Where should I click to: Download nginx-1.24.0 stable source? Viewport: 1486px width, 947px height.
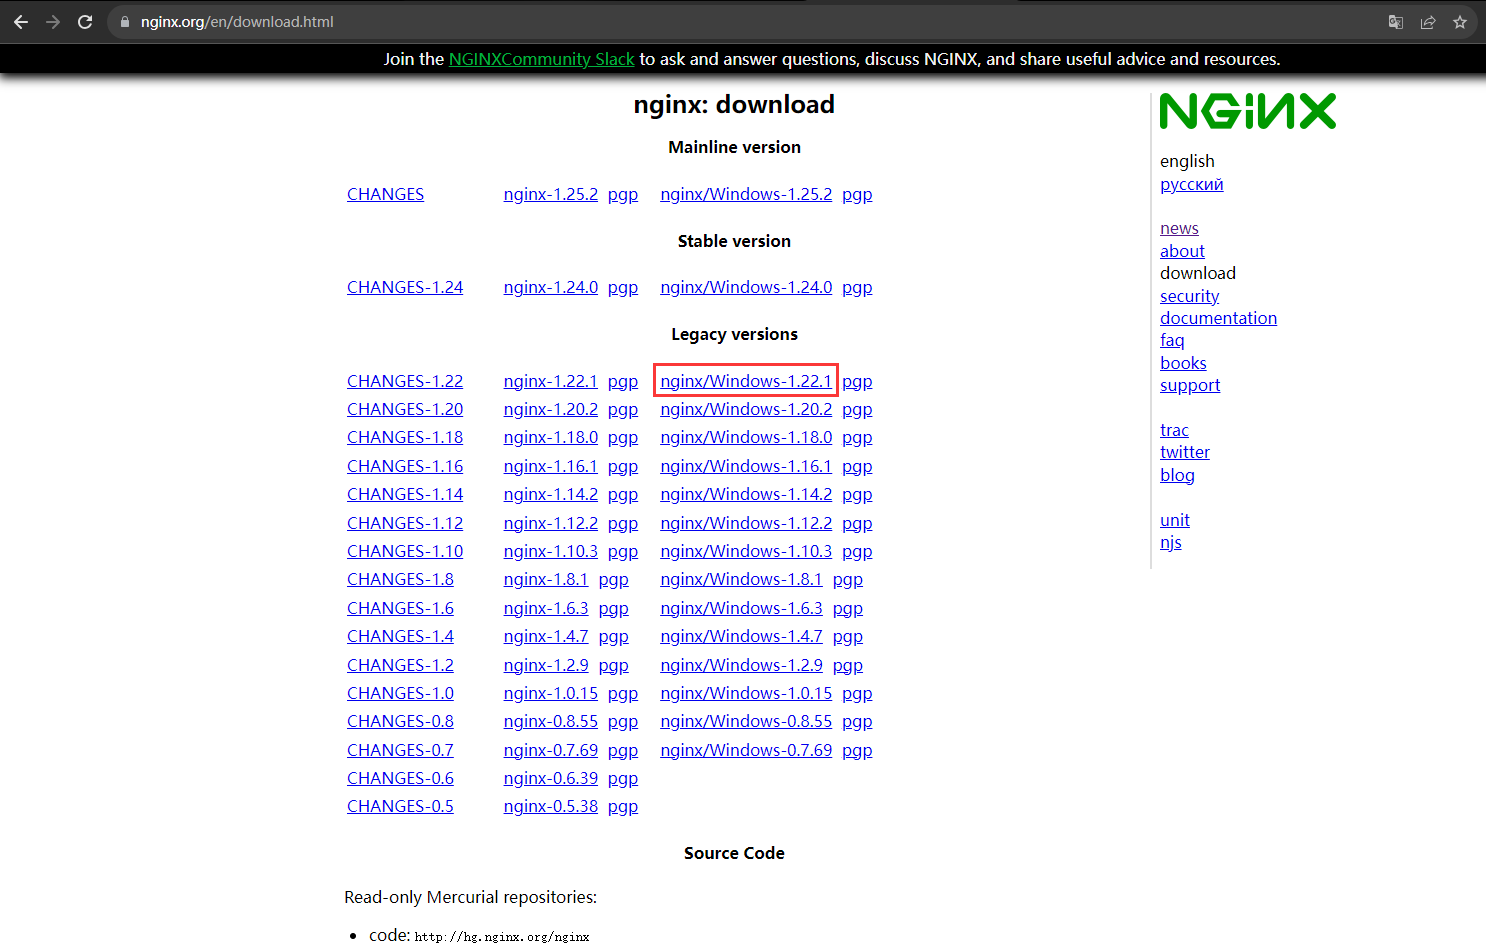point(550,287)
